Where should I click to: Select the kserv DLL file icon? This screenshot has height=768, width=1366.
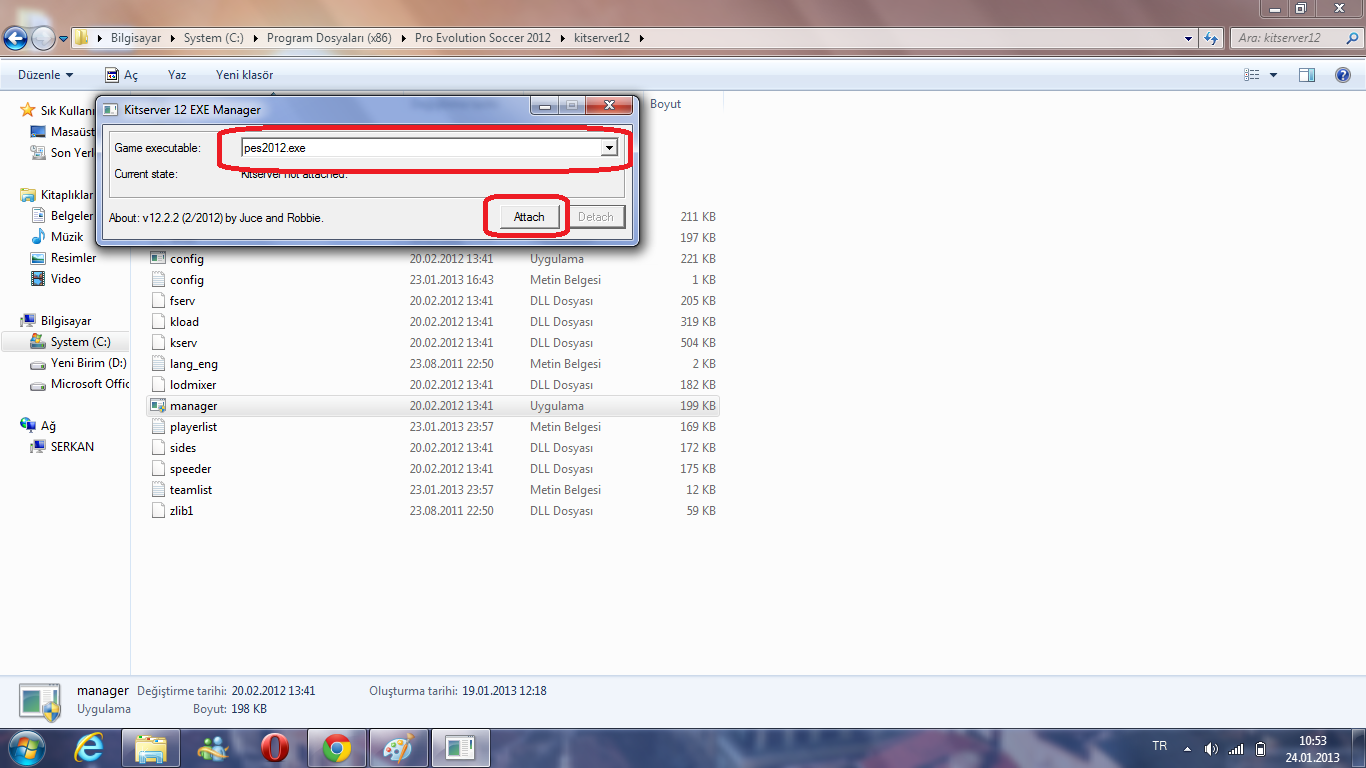pos(157,343)
